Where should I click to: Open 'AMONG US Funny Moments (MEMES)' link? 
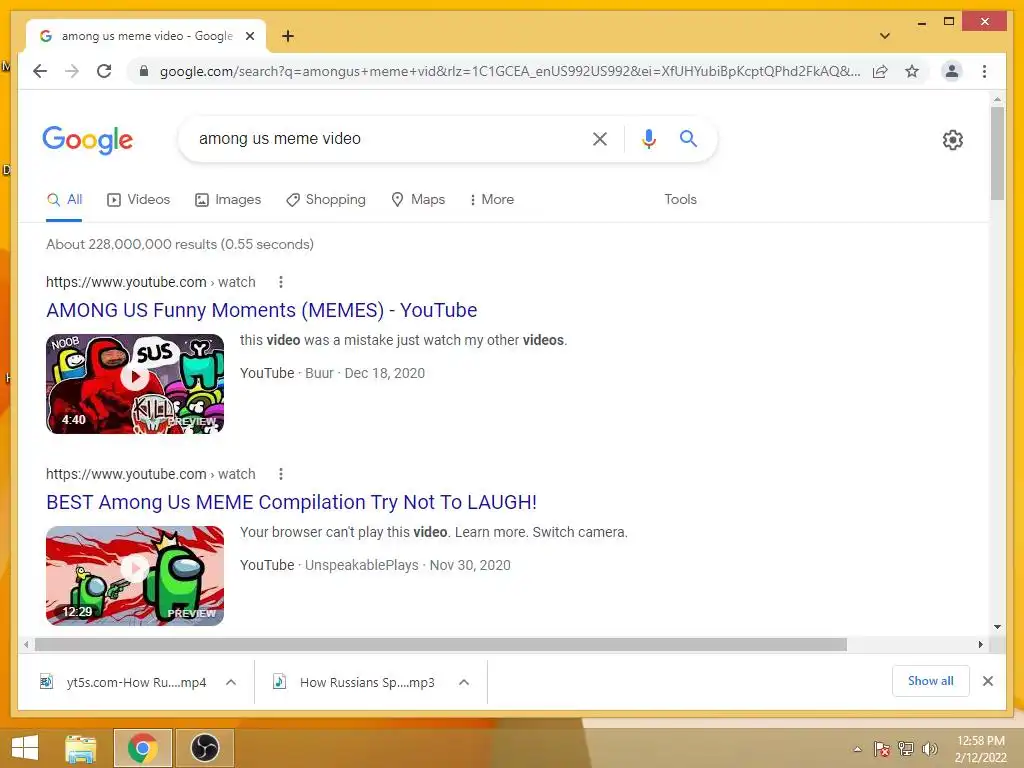(262, 310)
